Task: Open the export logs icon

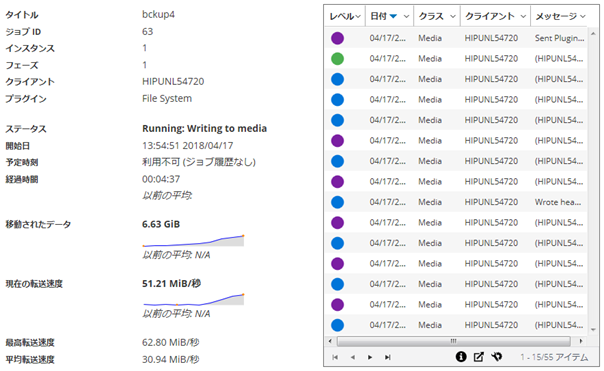Action: click(x=479, y=357)
